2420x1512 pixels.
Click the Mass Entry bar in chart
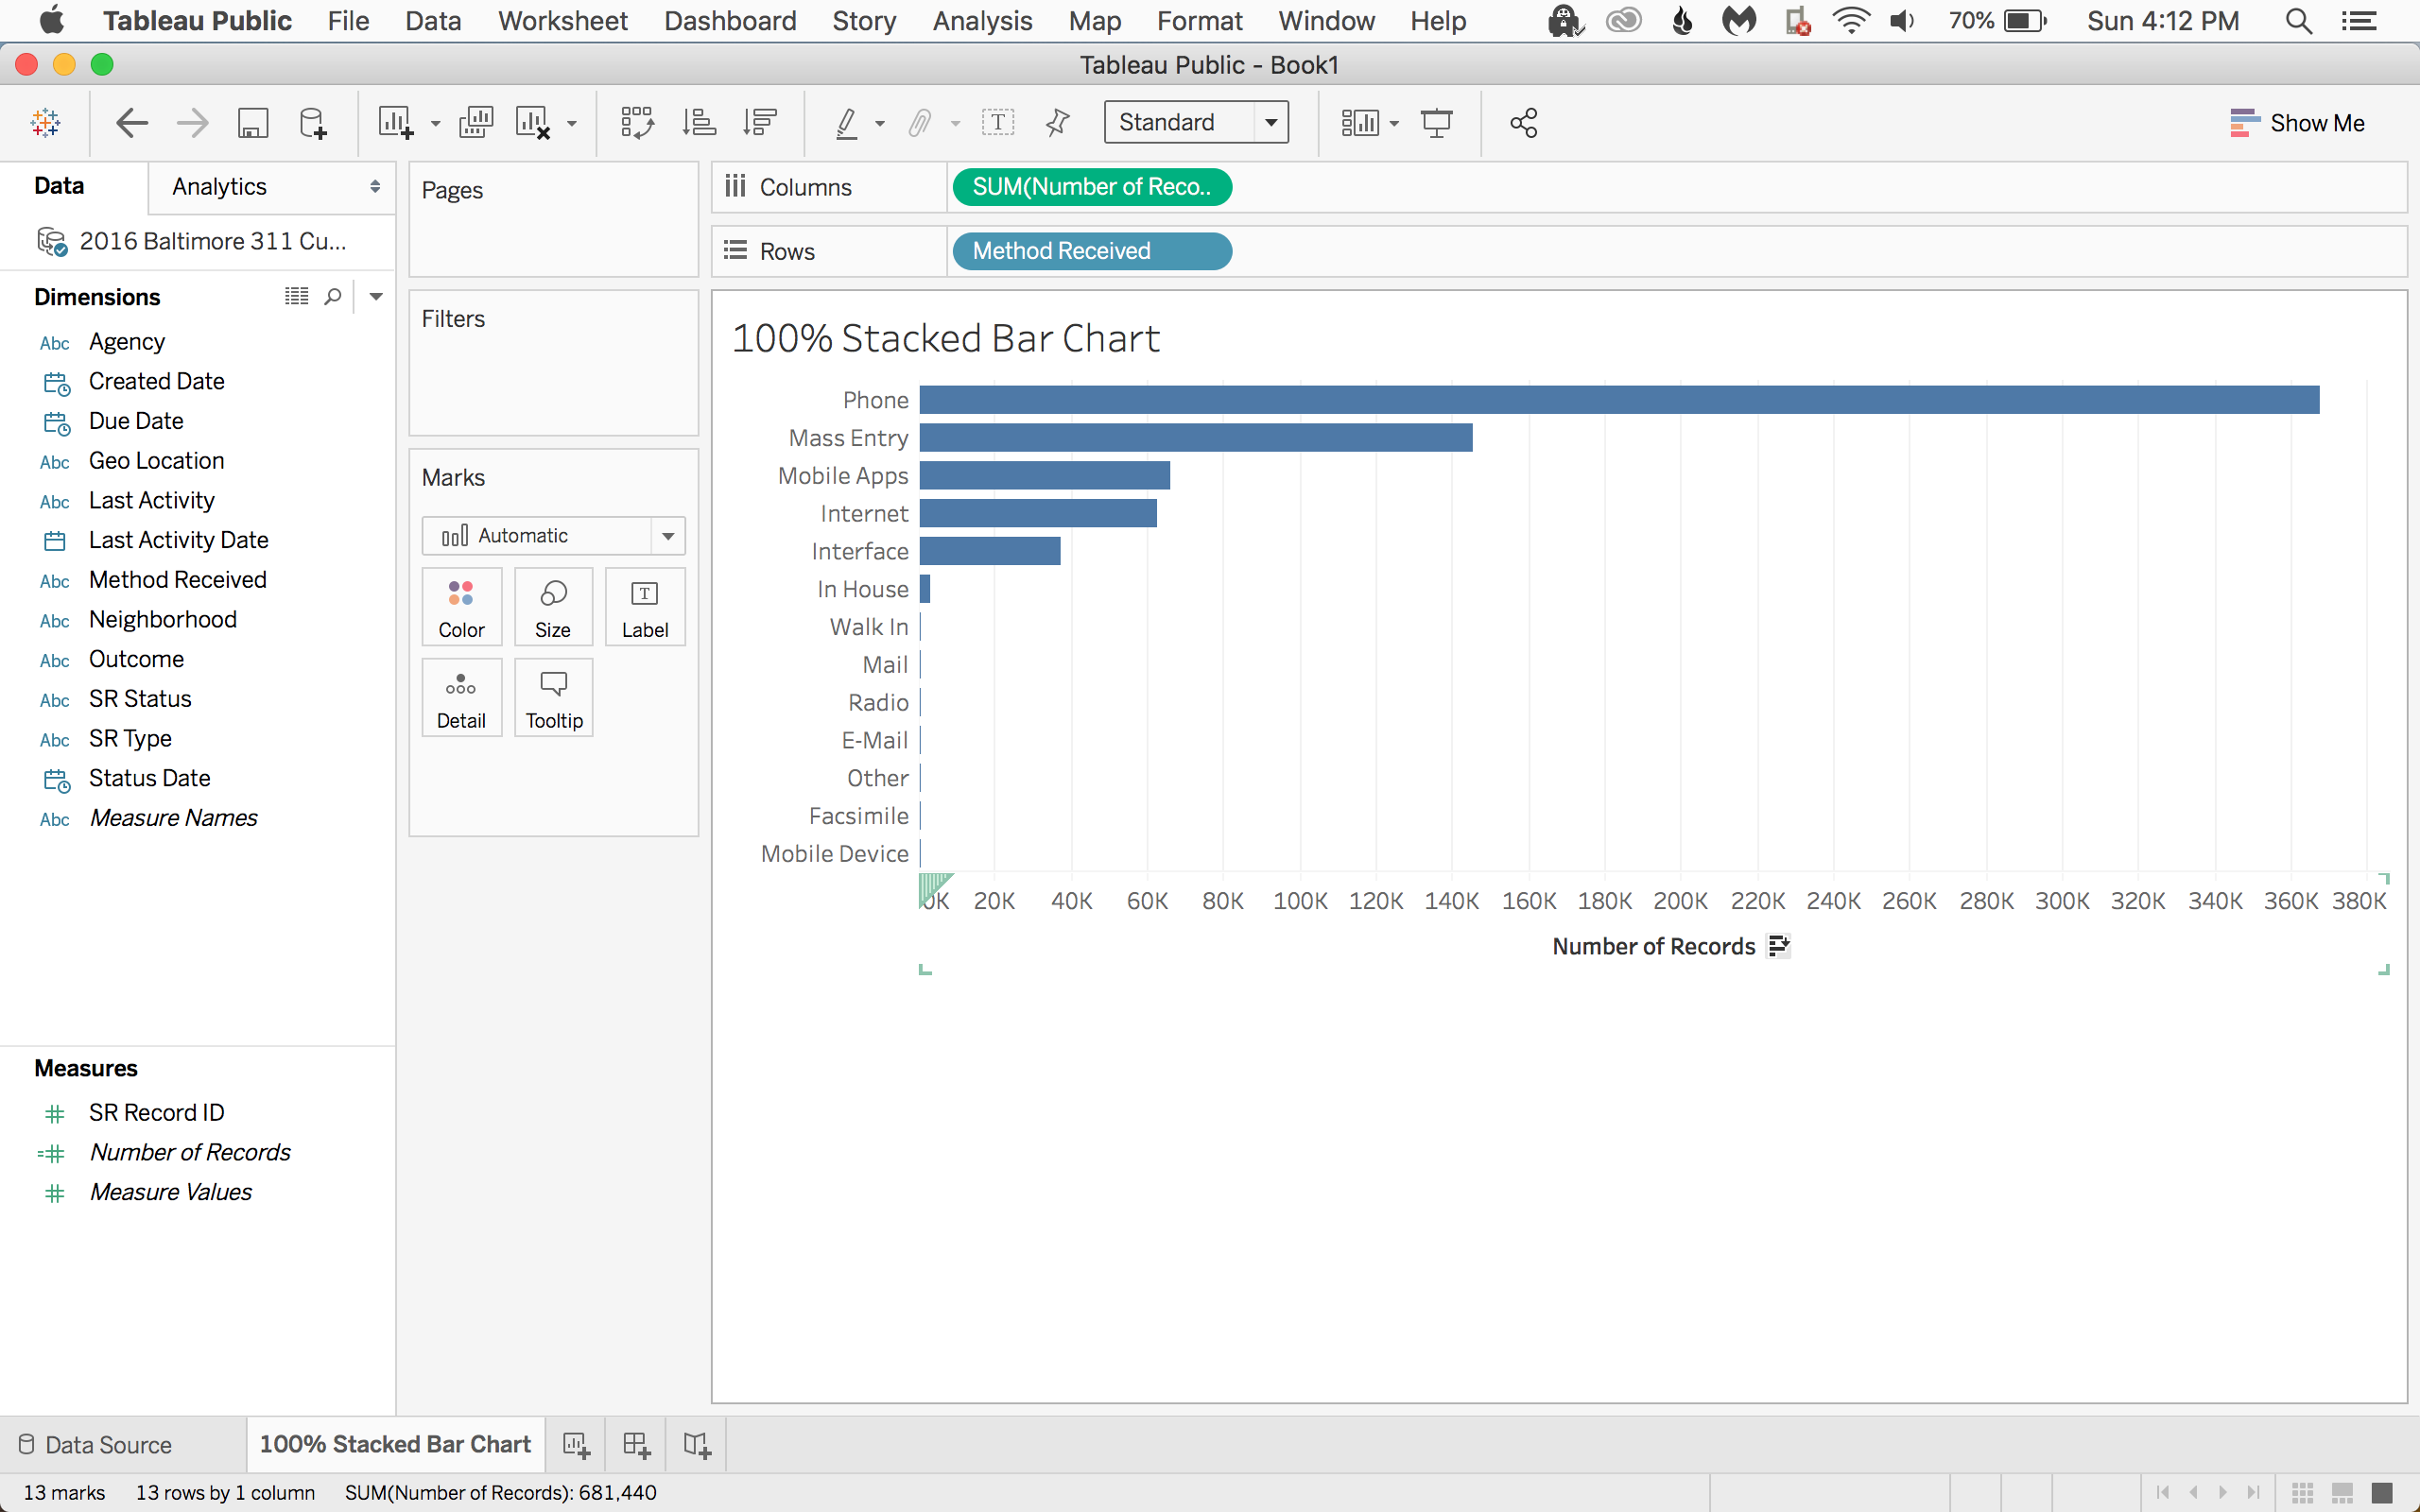(x=1196, y=438)
